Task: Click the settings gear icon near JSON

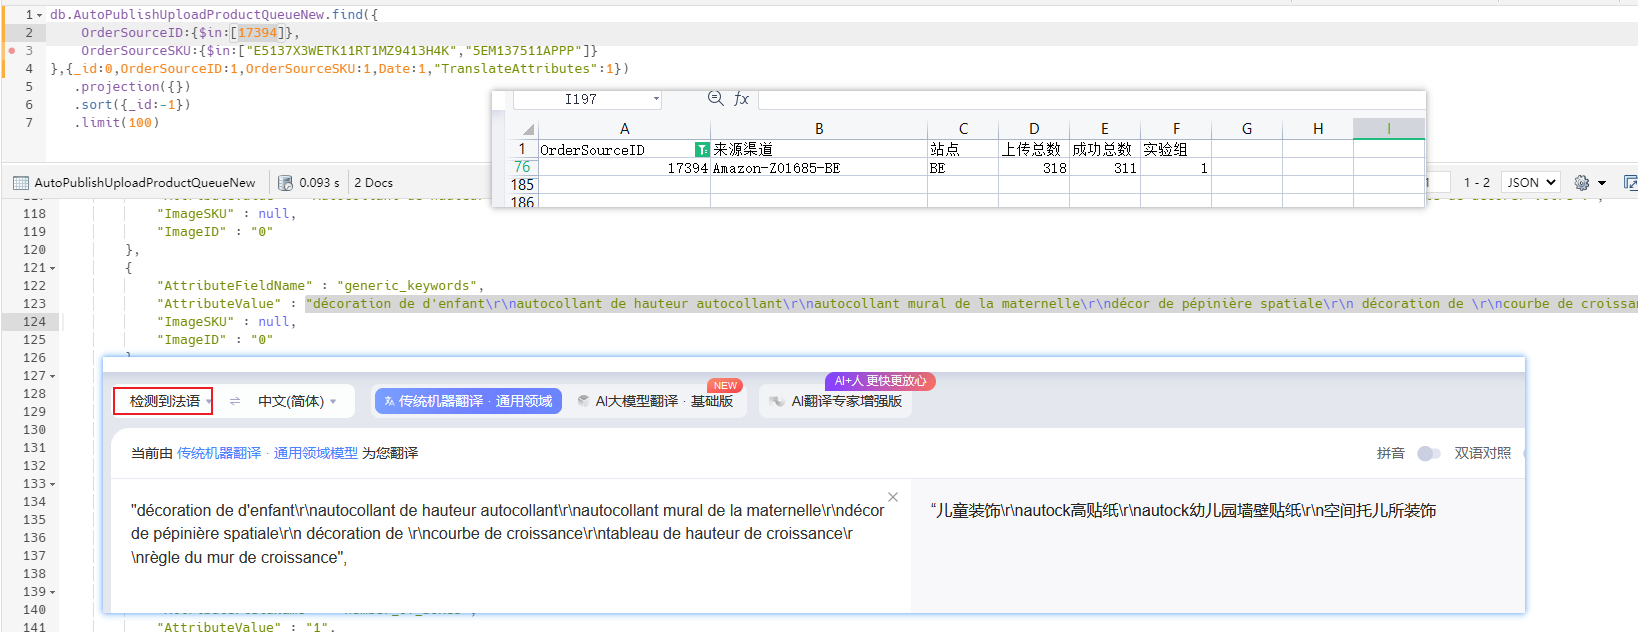Action: coord(1581,183)
